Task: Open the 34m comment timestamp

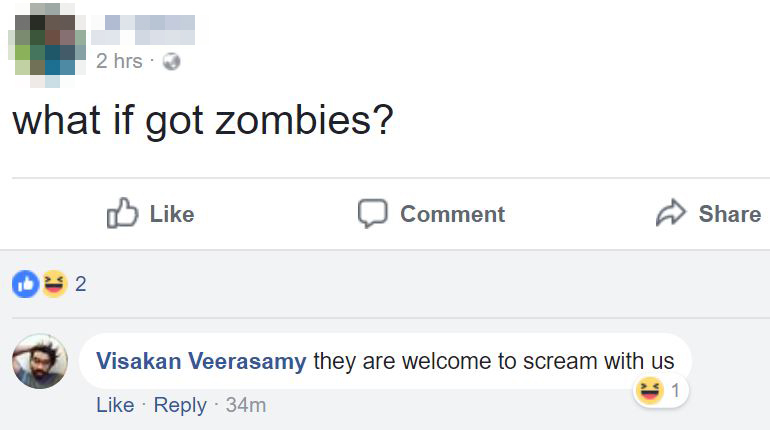Action: [x=246, y=405]
